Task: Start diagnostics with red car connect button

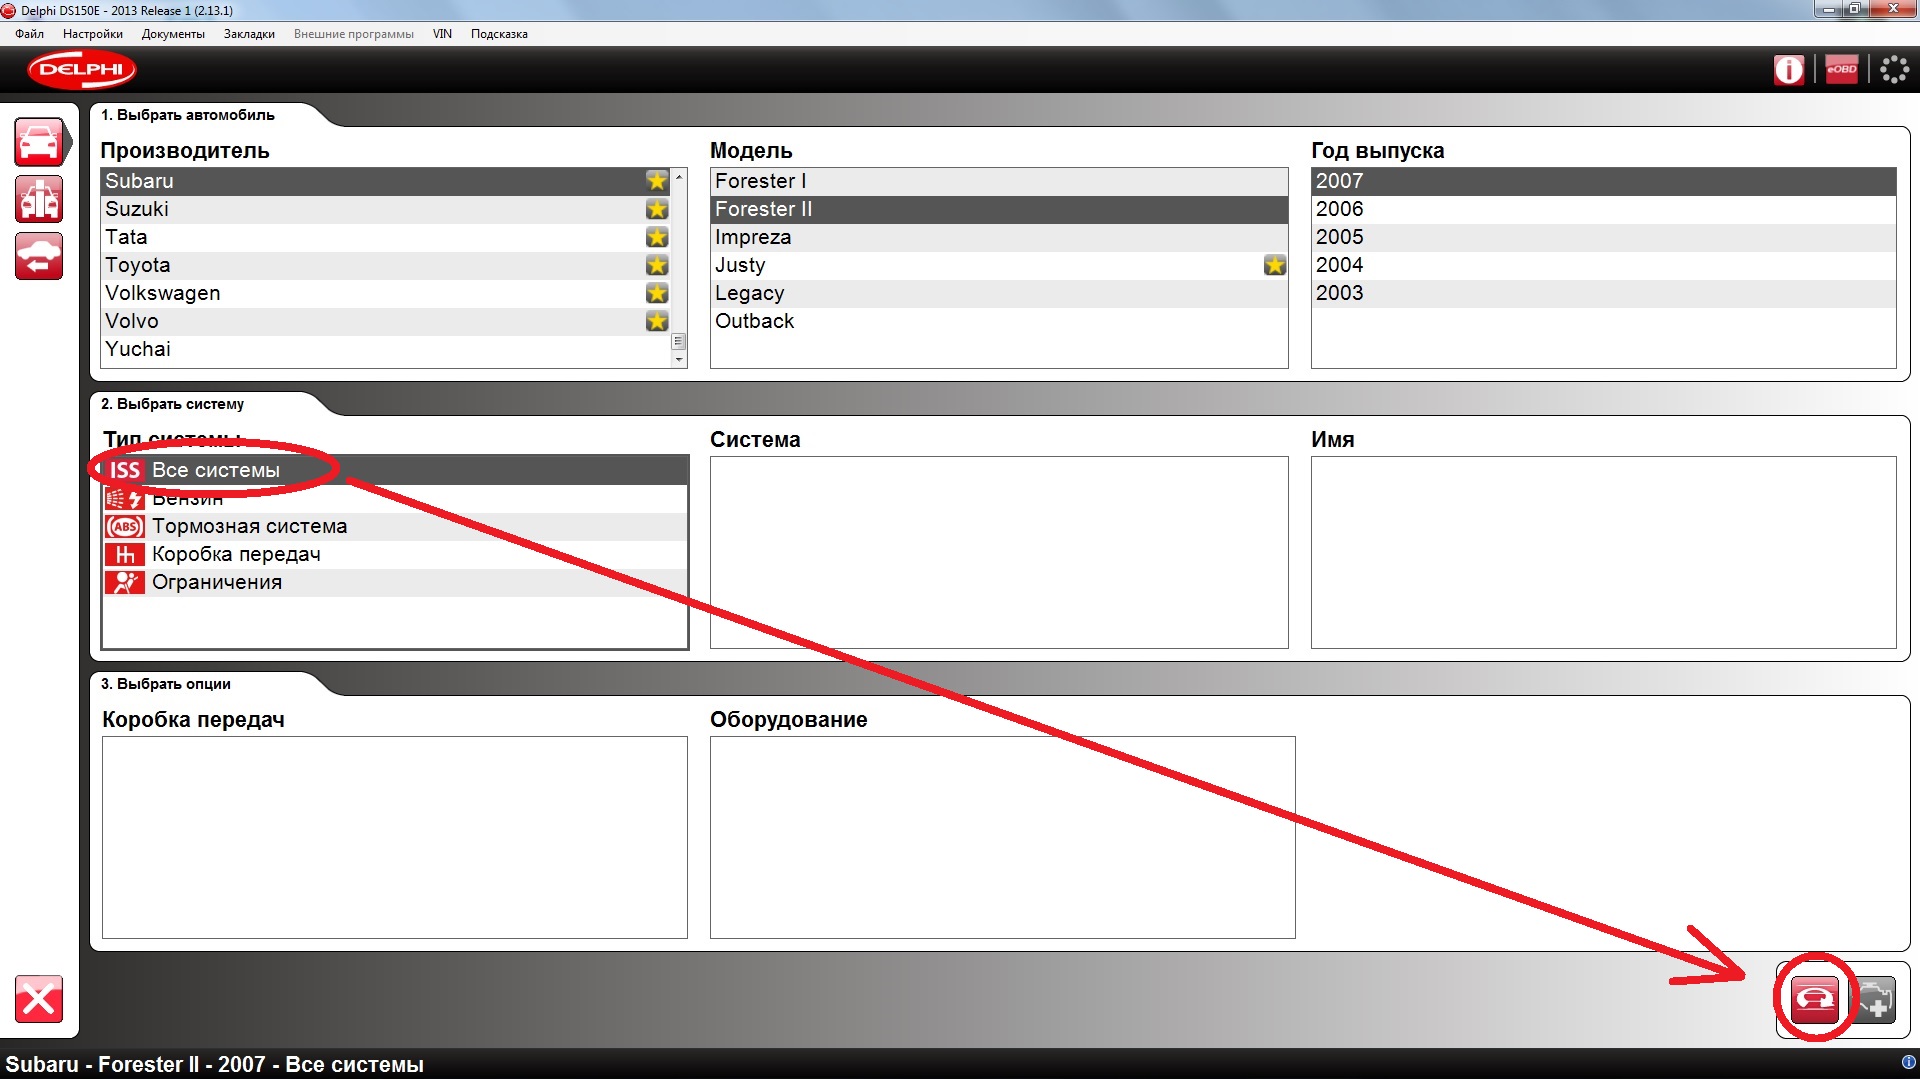Action: pos(1815,999)
